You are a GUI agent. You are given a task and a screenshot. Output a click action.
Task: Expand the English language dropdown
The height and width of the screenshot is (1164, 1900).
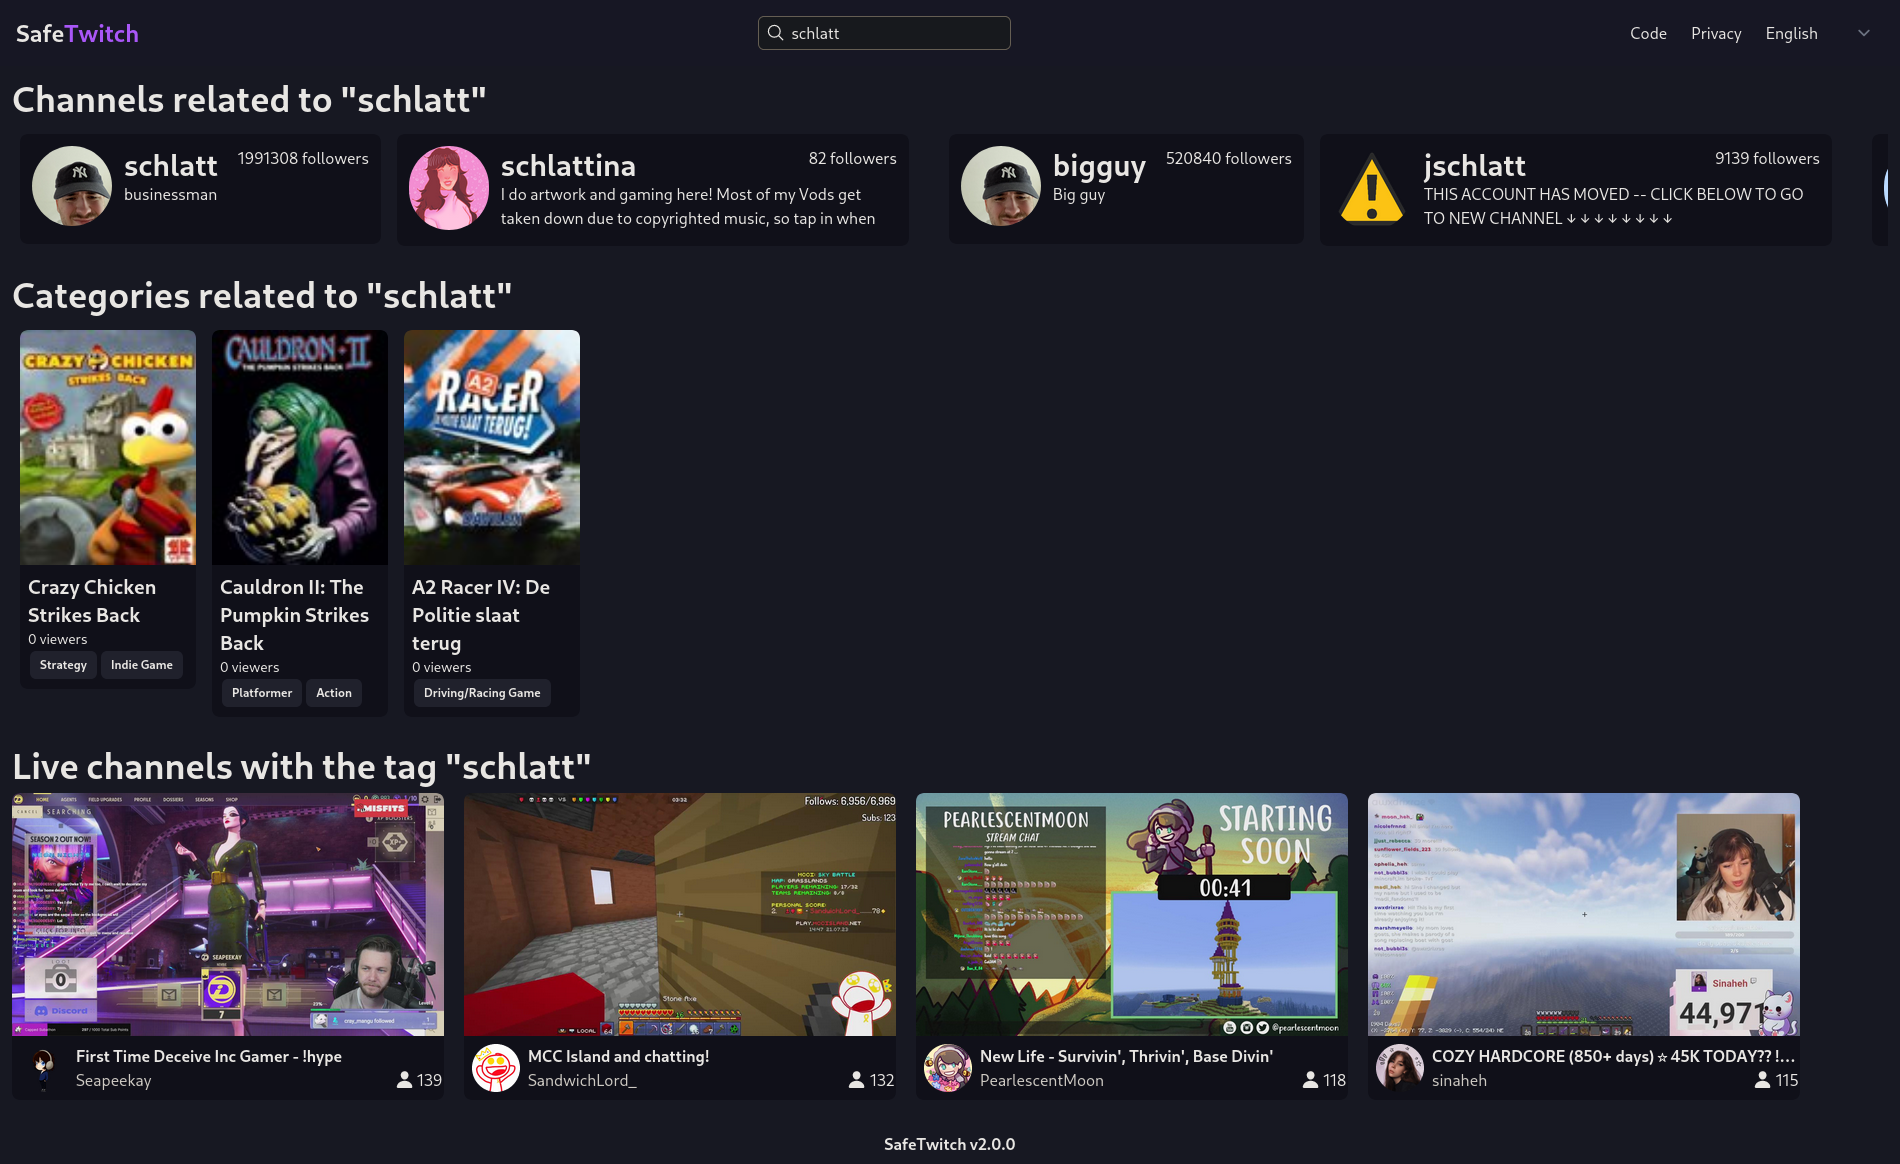(1816, 33)
